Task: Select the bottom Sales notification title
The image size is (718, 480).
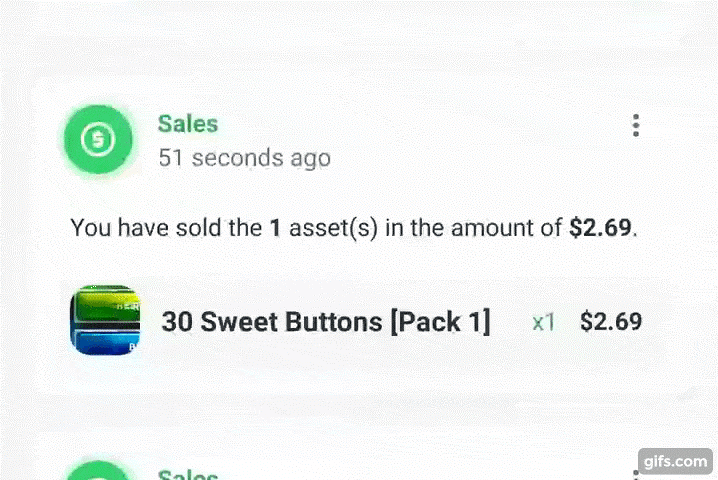Action: [x=188, y=475]
